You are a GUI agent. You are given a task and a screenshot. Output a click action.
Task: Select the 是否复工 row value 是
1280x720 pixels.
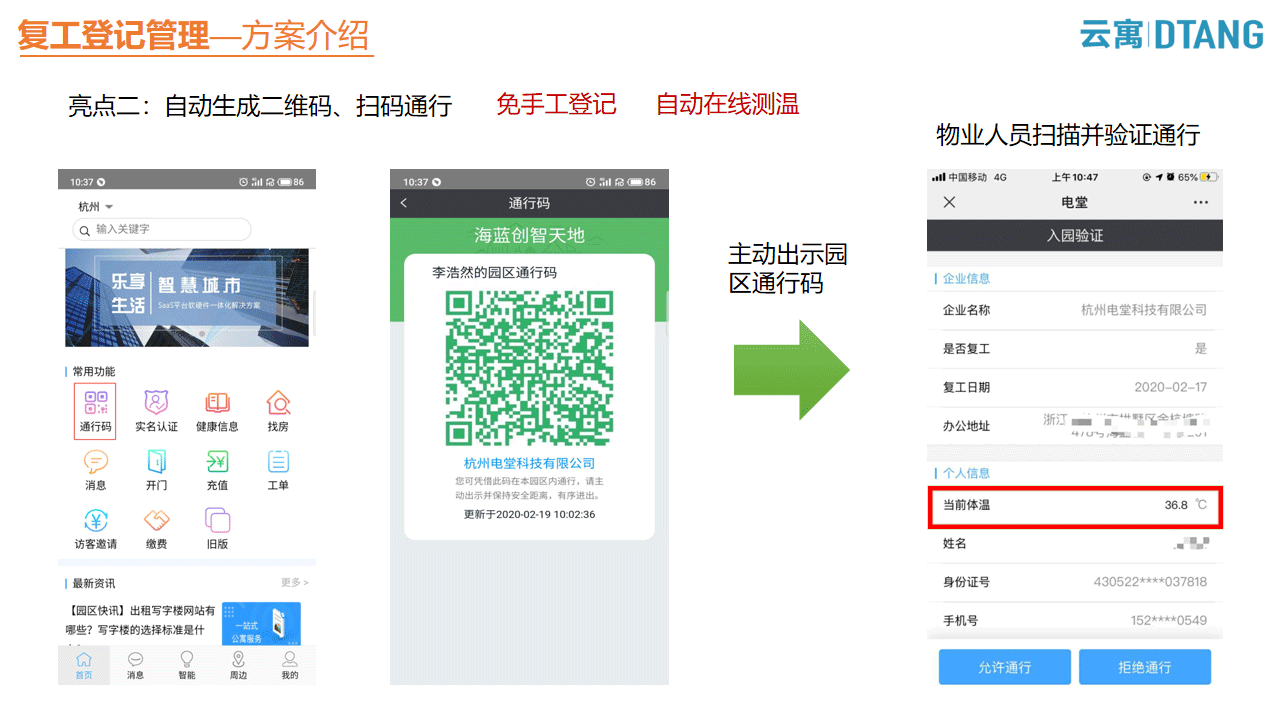1201,349
